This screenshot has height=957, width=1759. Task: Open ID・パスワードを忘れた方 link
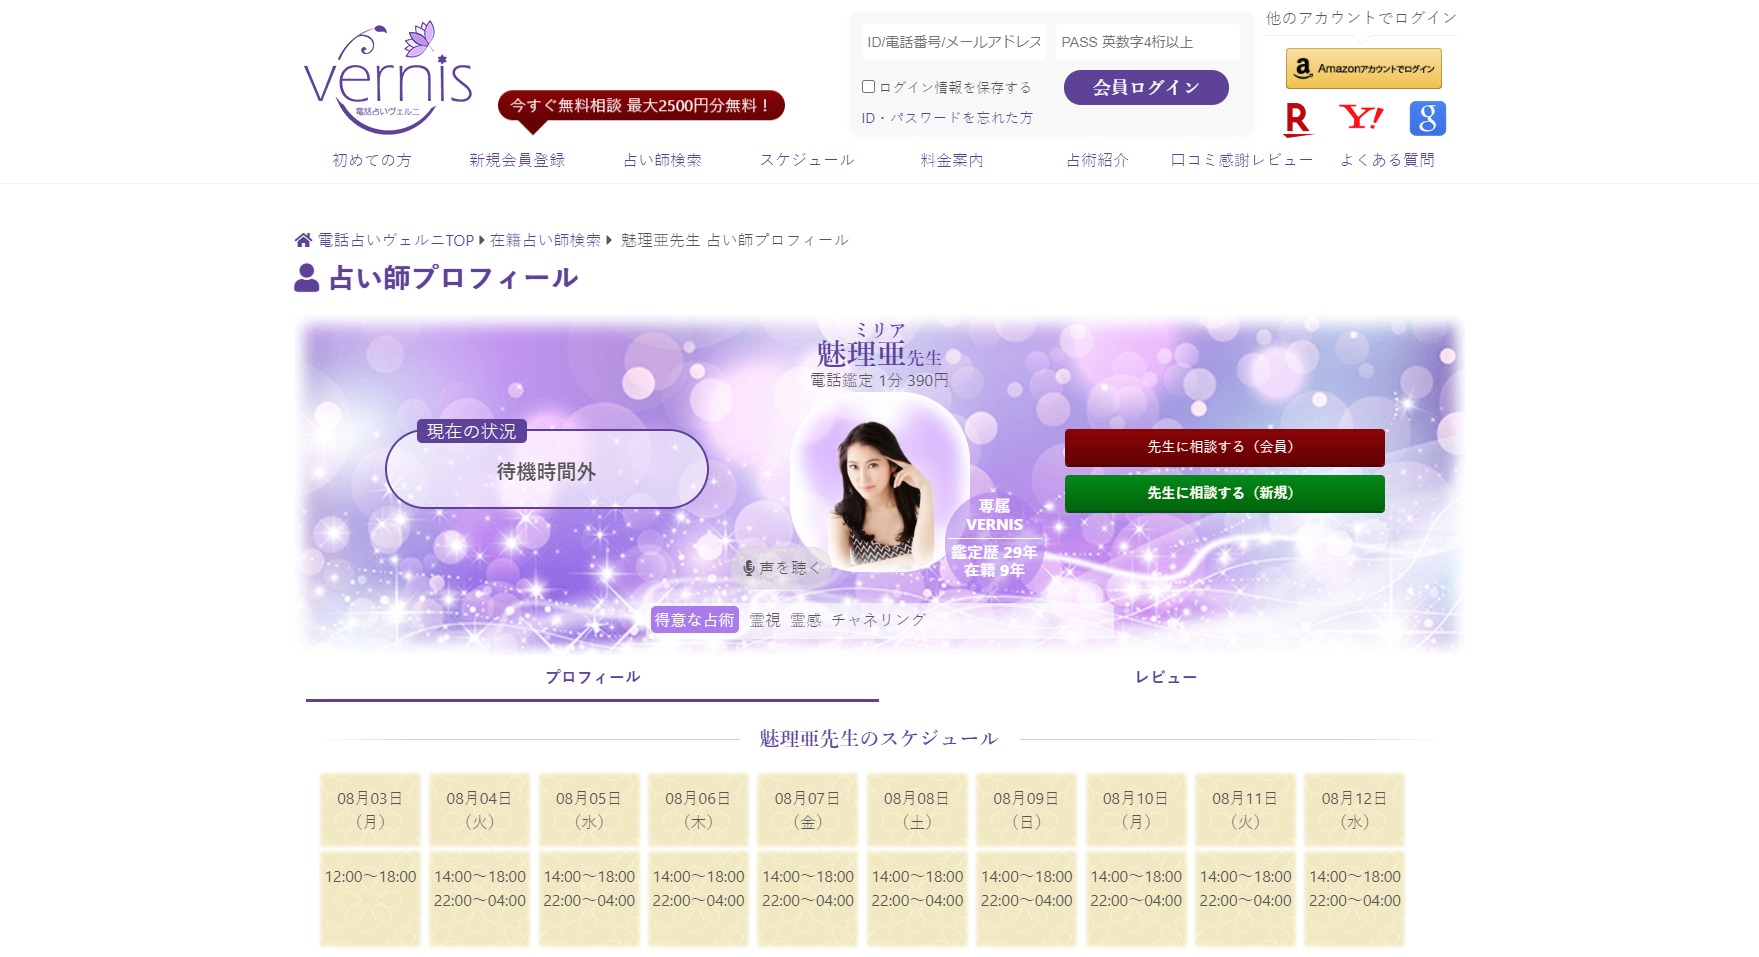click(x=947, y=118)
